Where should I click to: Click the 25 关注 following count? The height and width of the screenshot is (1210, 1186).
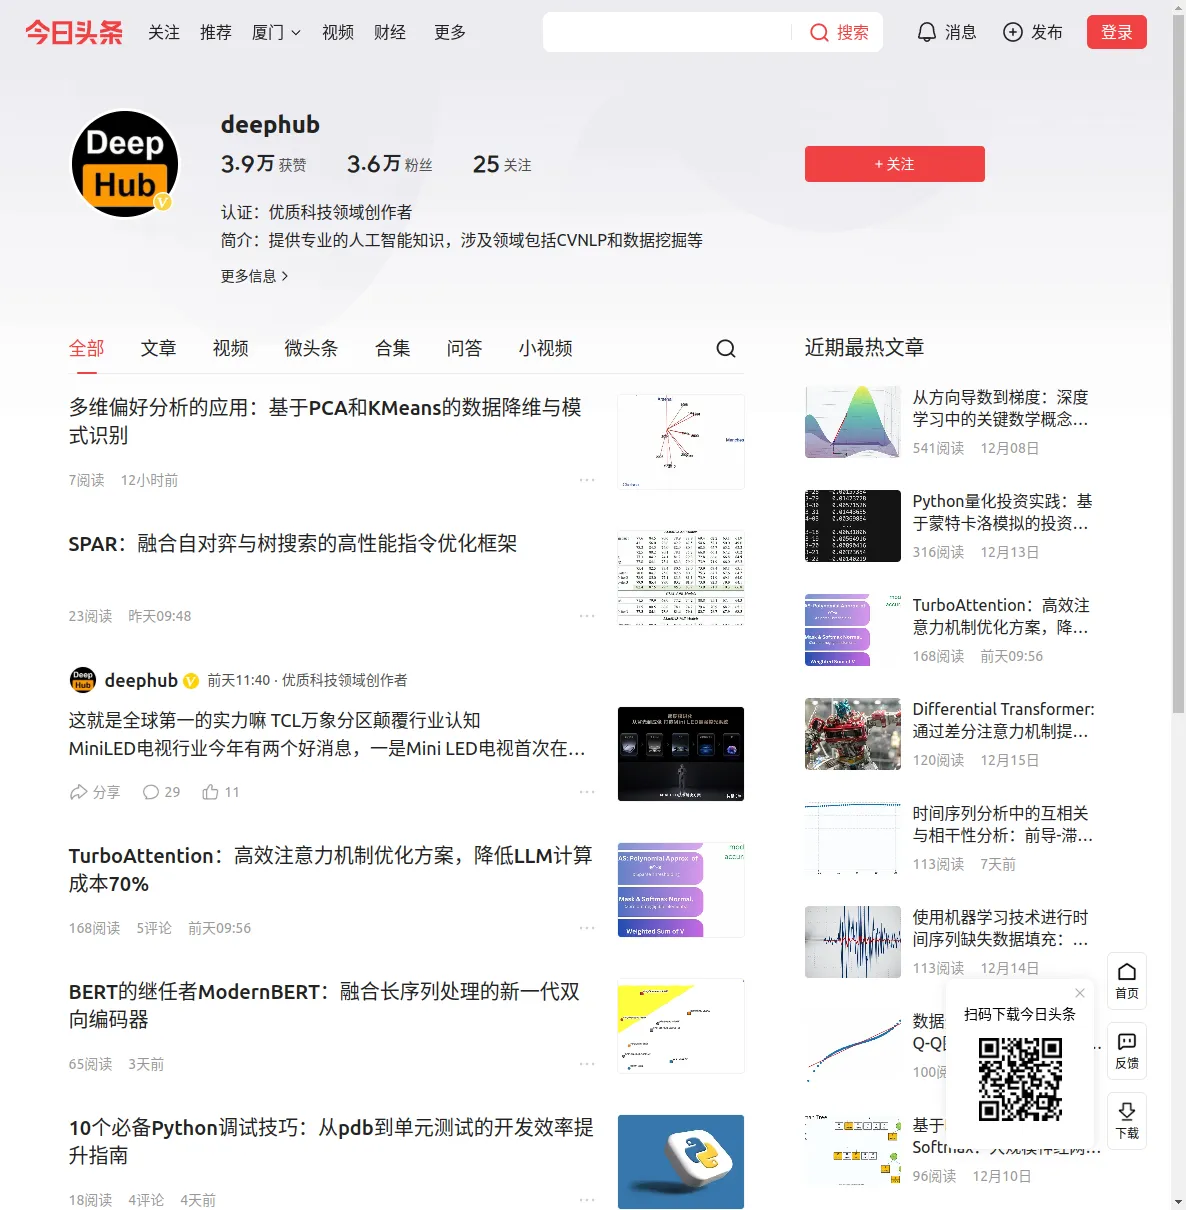502,164
